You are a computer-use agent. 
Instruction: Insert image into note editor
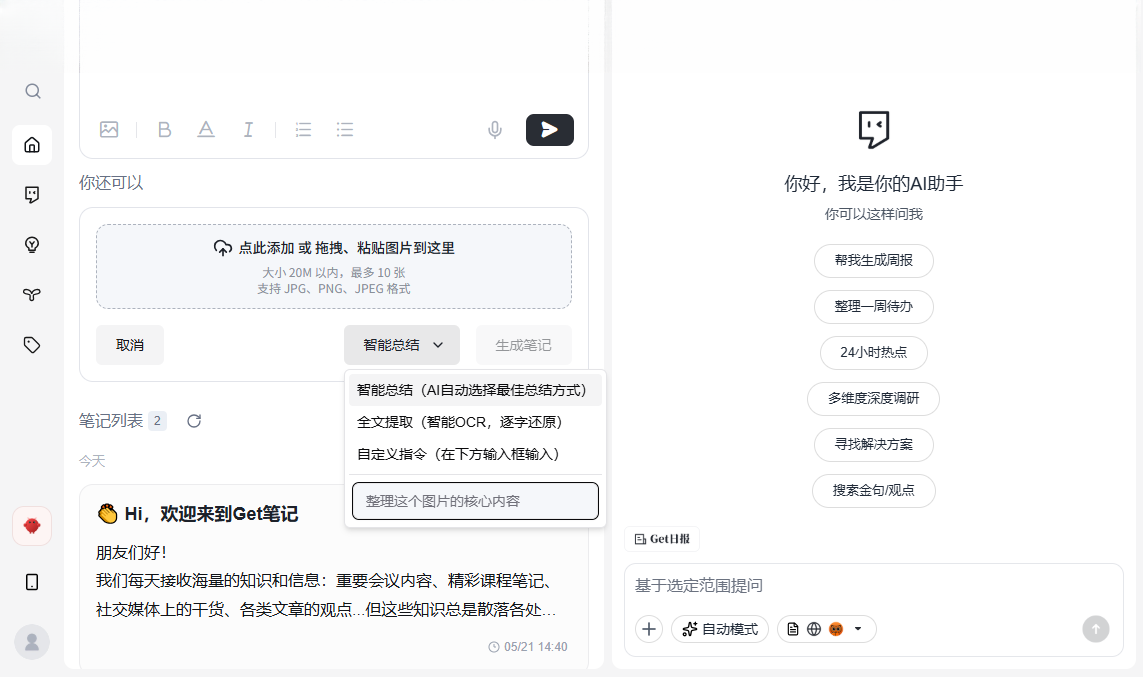point(109,130)
